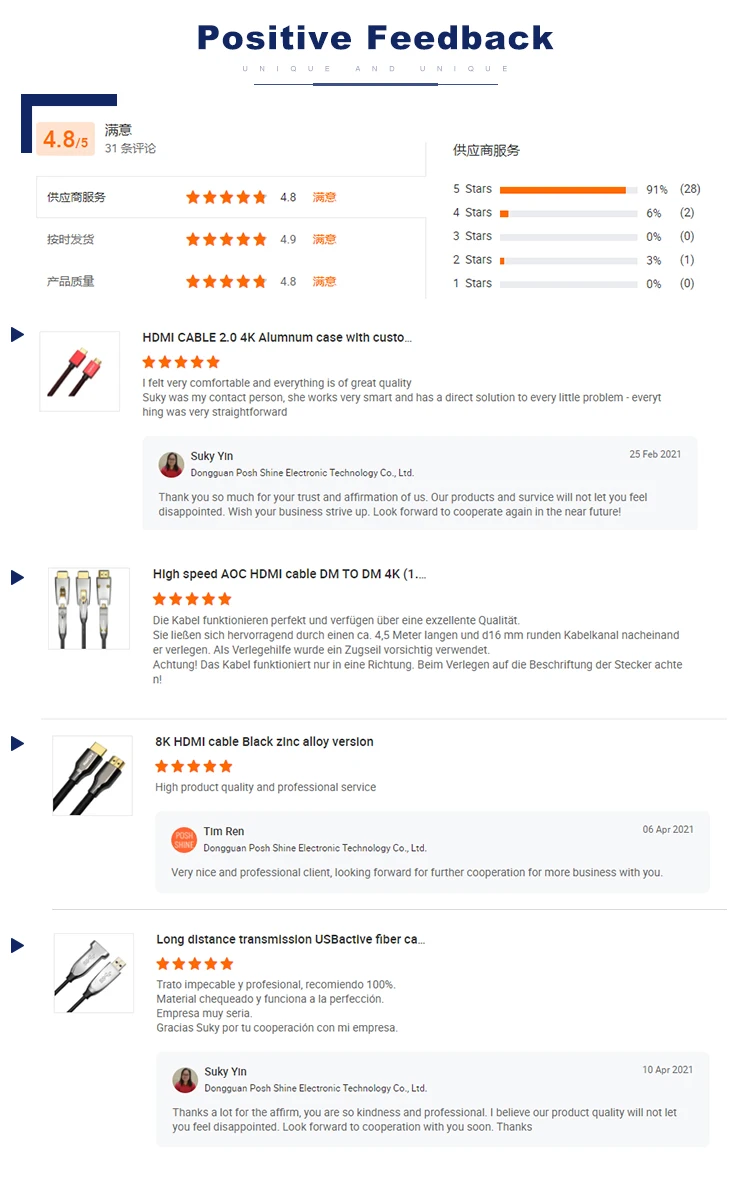Click Suky Yin's avatar in 25 Feb reply
This screenshot has height=1187, width=750.
171,464
